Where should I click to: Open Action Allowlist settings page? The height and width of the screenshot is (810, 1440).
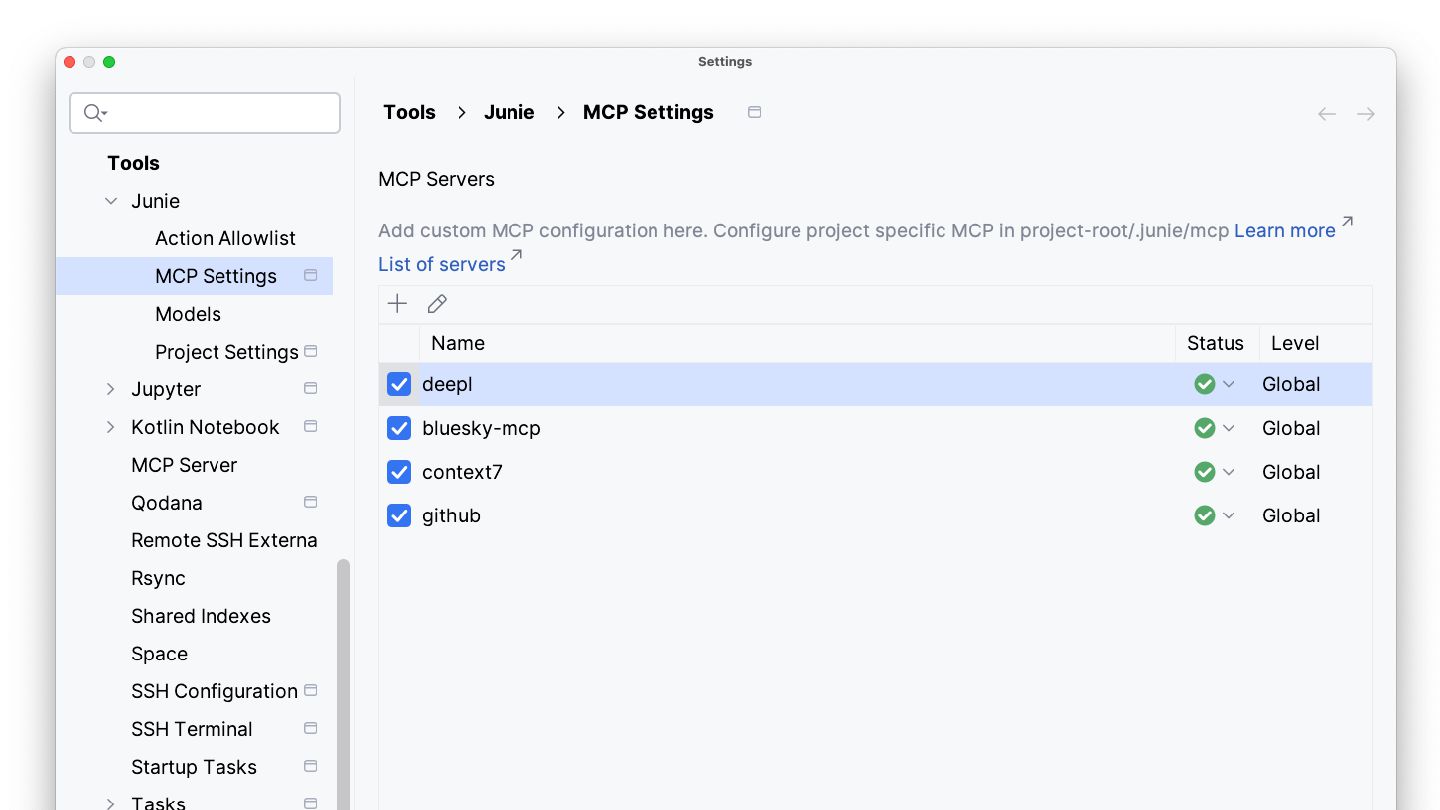(225, 238)
